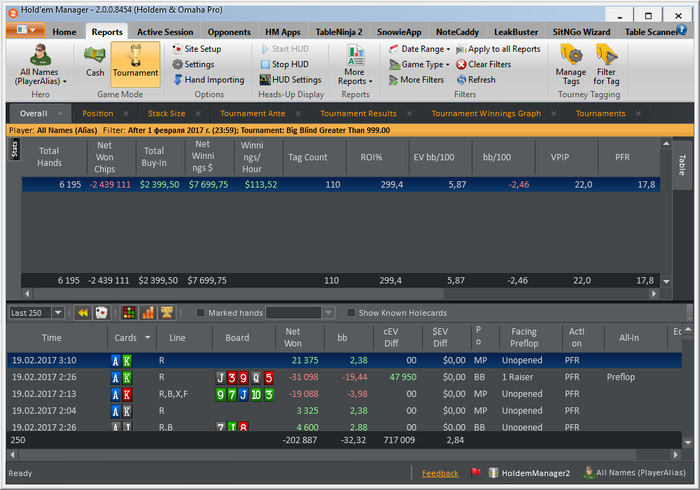Click the Filter for Tag icon
This screenshot has width=700, height=490.
pyautogui.click(x=606, y=62)
